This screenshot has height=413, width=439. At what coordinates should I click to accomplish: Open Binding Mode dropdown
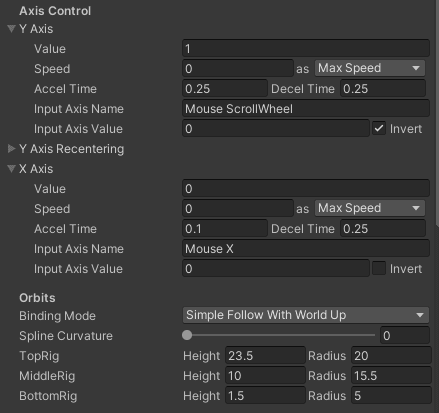tap(306, 315)
